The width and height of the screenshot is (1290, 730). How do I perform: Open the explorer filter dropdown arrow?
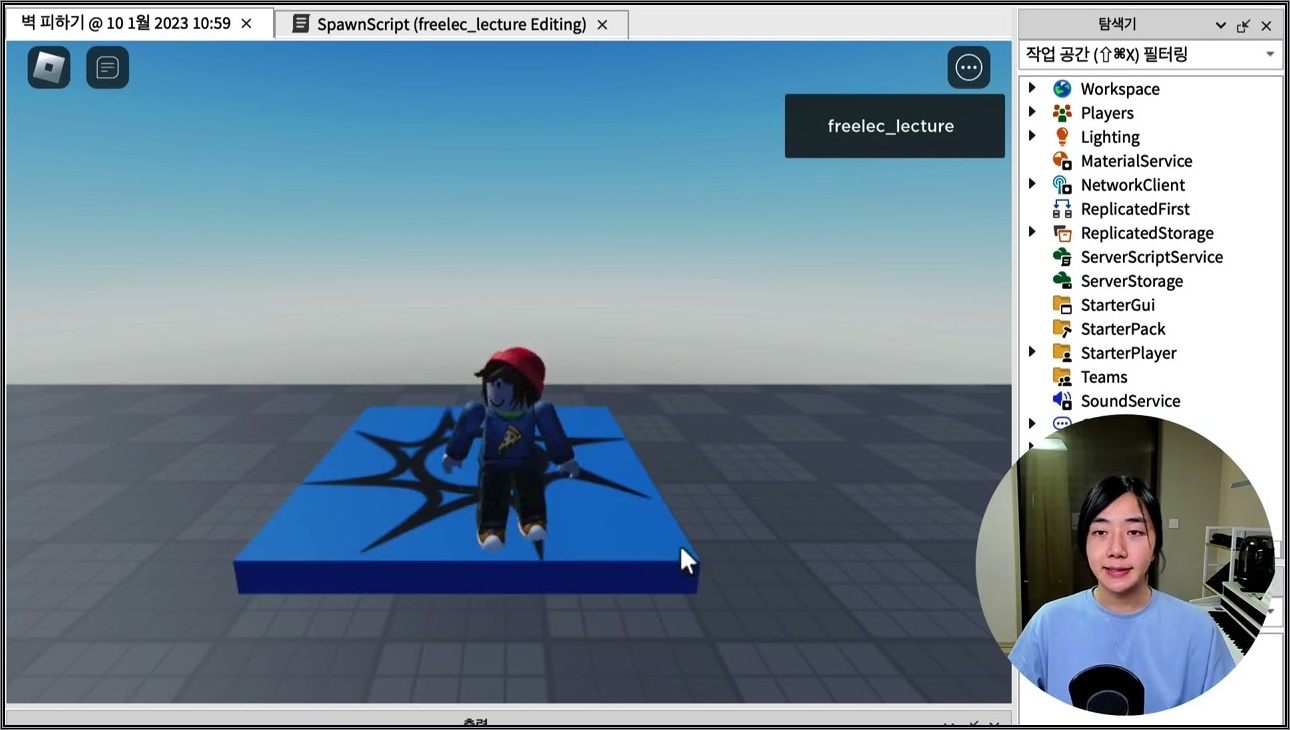[1270, 54]
